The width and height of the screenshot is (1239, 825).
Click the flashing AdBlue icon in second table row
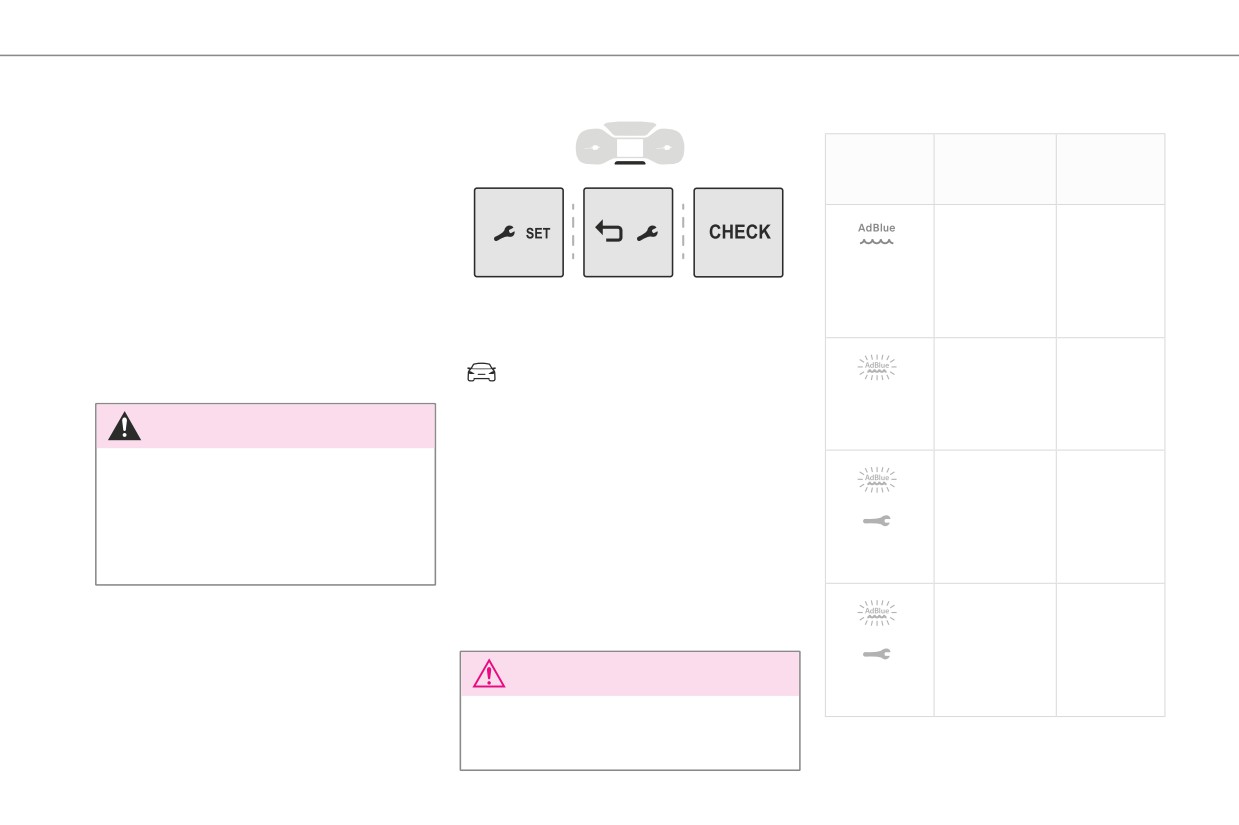879,367
